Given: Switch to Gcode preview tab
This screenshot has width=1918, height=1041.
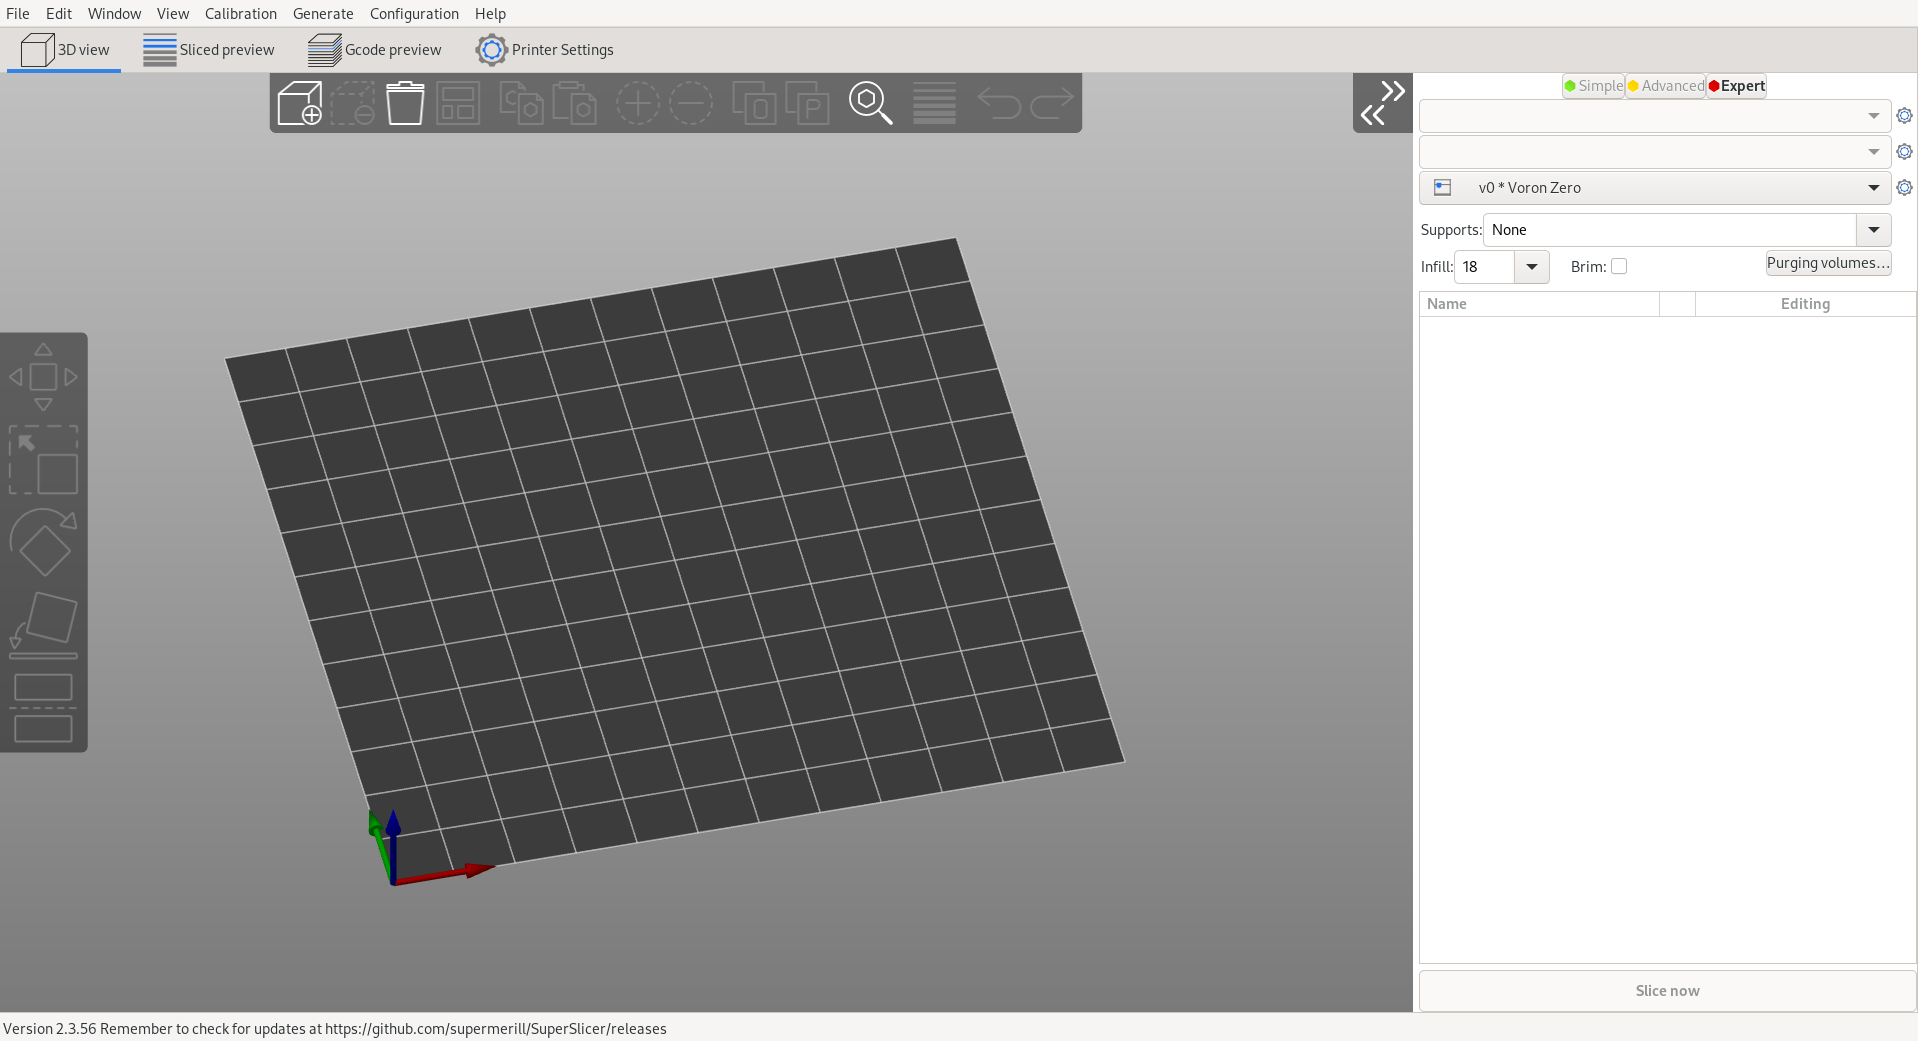Looking at the screenshot, I should click(x=375, y=50).
